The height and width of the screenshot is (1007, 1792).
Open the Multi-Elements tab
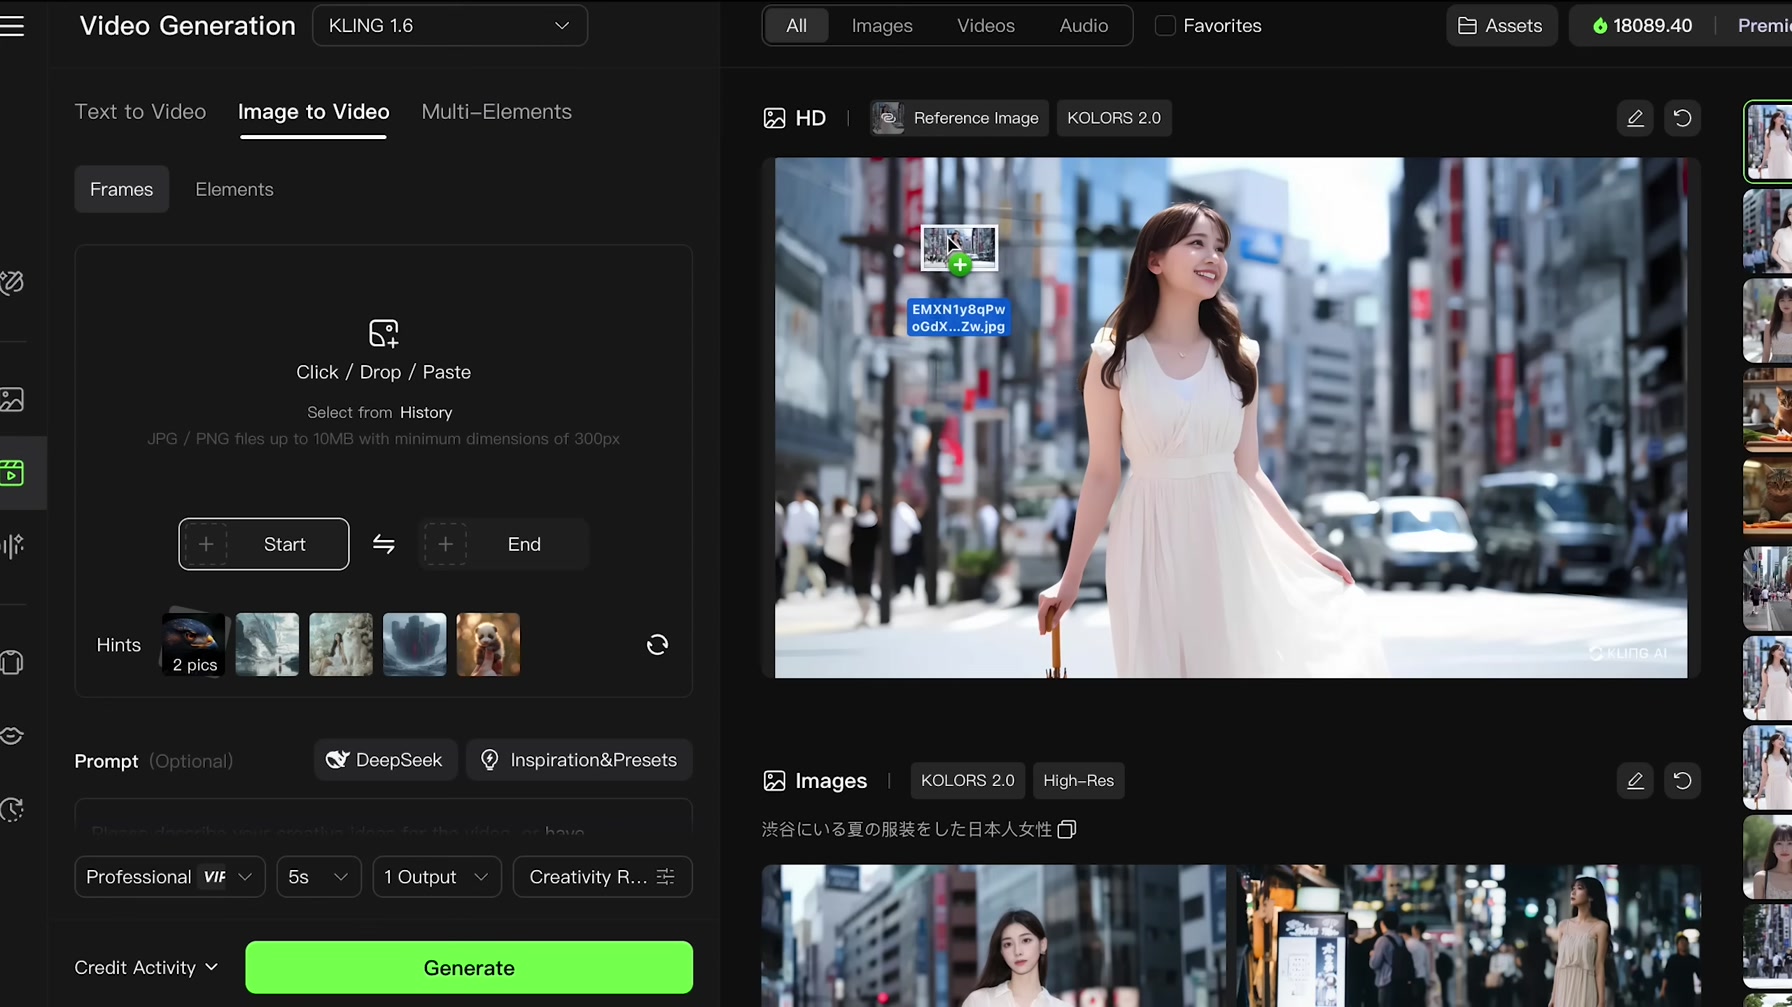[497, 112]
